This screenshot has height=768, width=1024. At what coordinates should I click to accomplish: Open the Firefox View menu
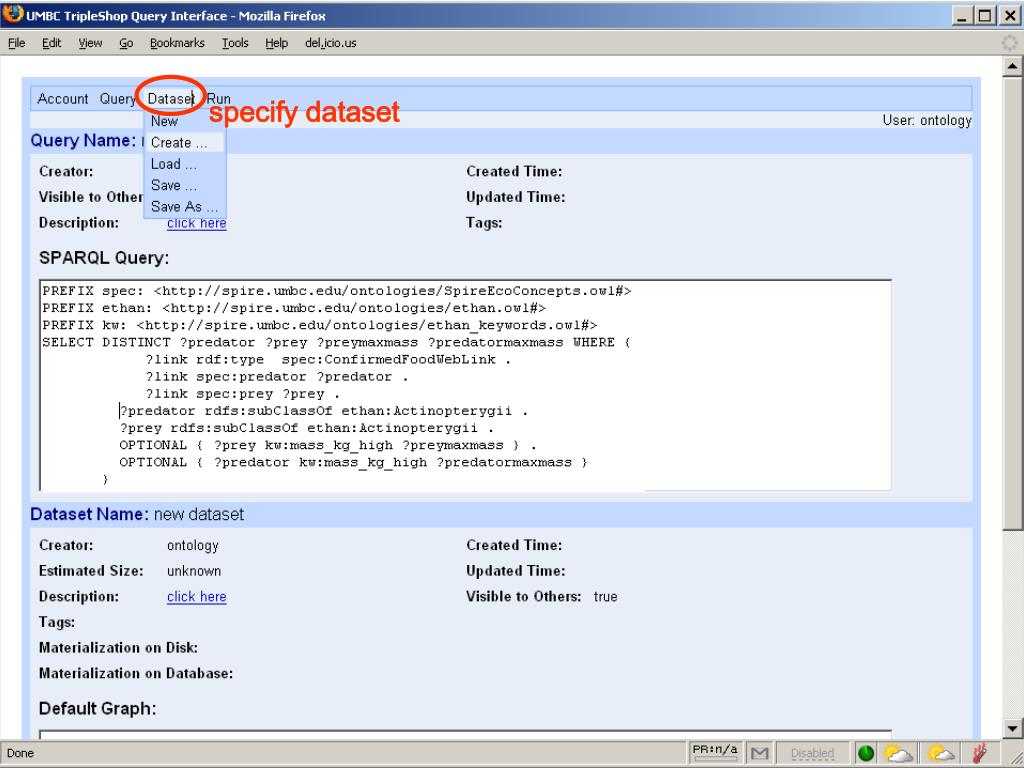point(90,43)
